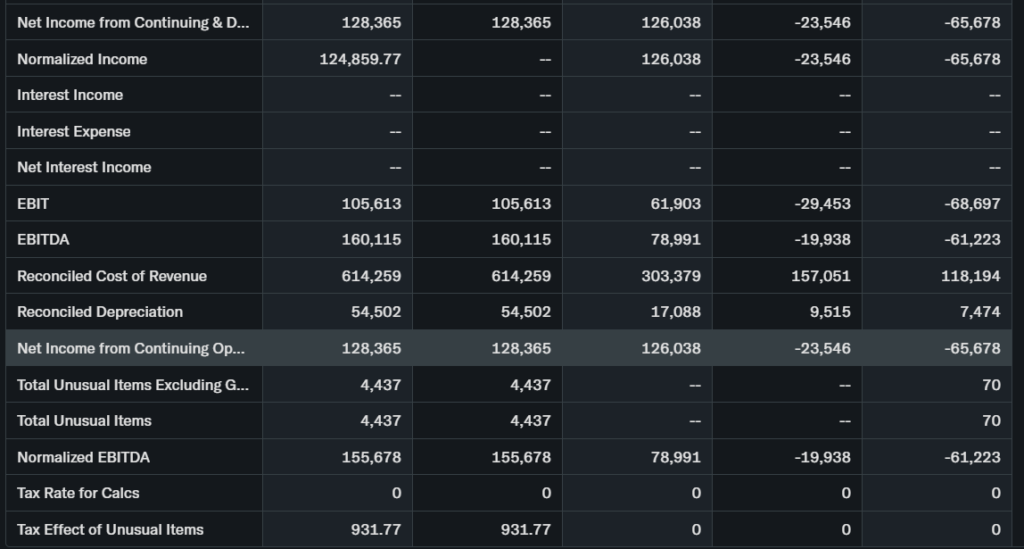
Task: Select the Net Interest Income row label
Action: (x=84, y=167)
